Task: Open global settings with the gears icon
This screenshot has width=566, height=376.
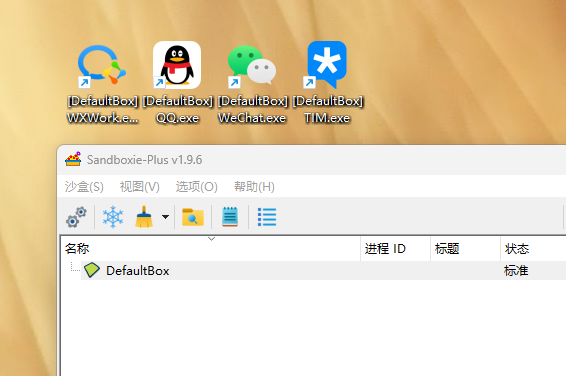Action: [76, 217]
